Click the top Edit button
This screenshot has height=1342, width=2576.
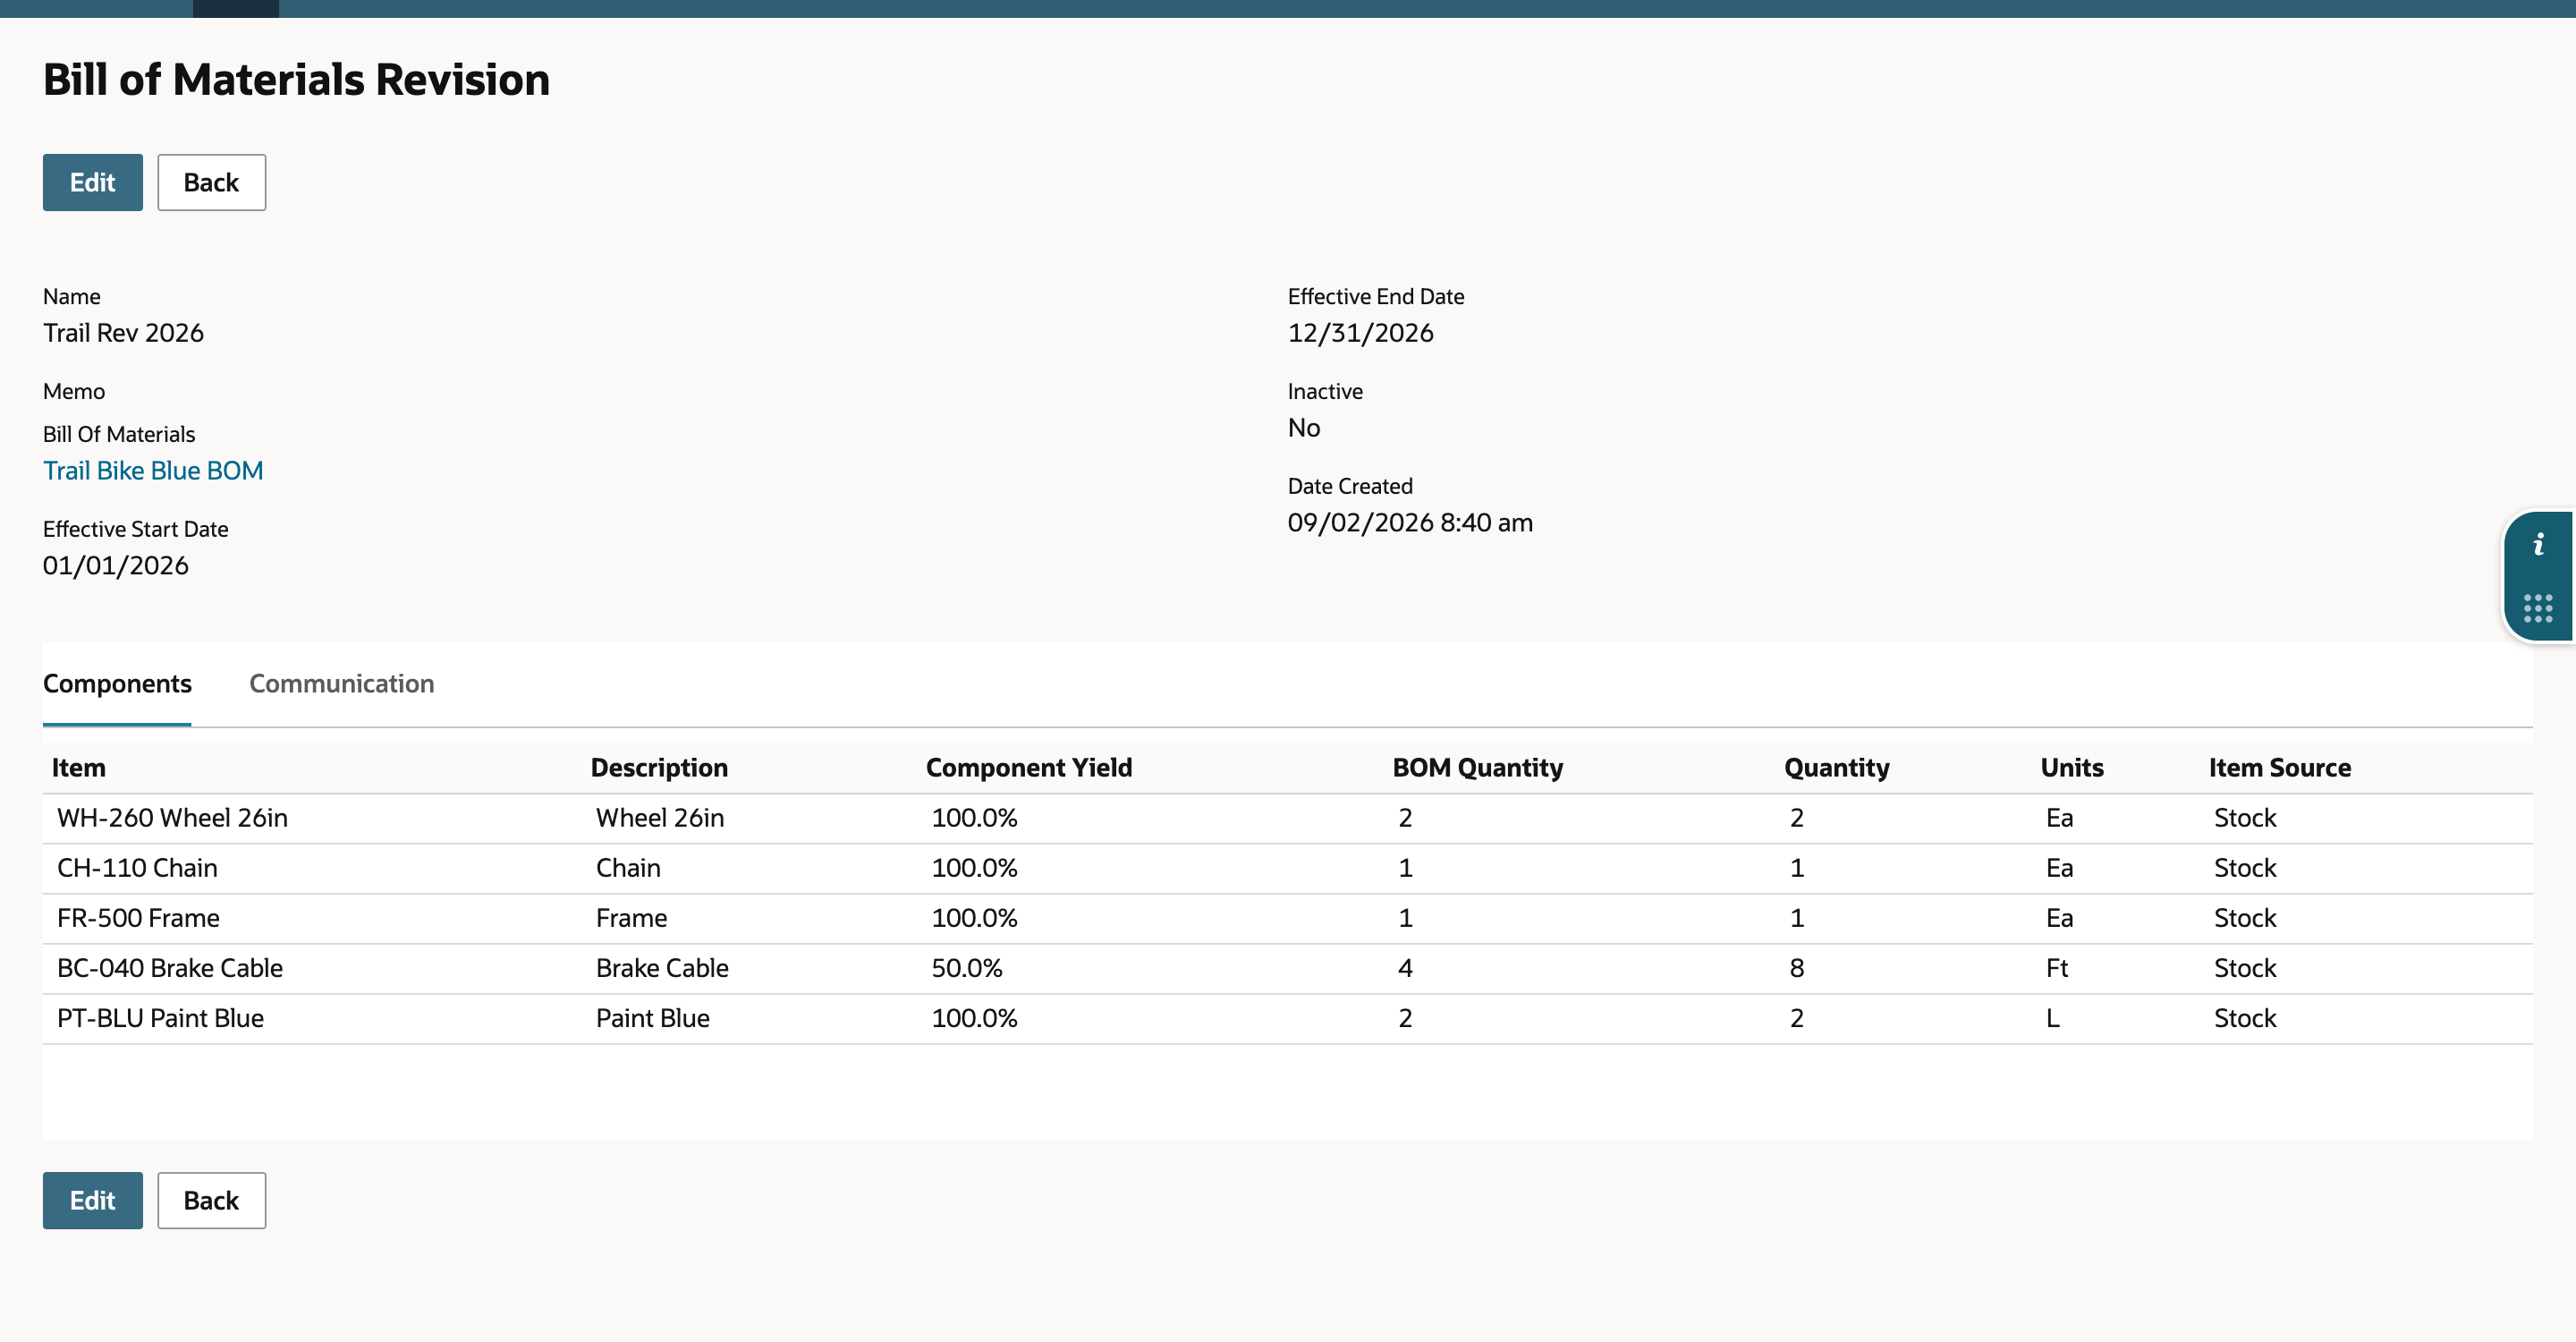(x=93, y=182)
